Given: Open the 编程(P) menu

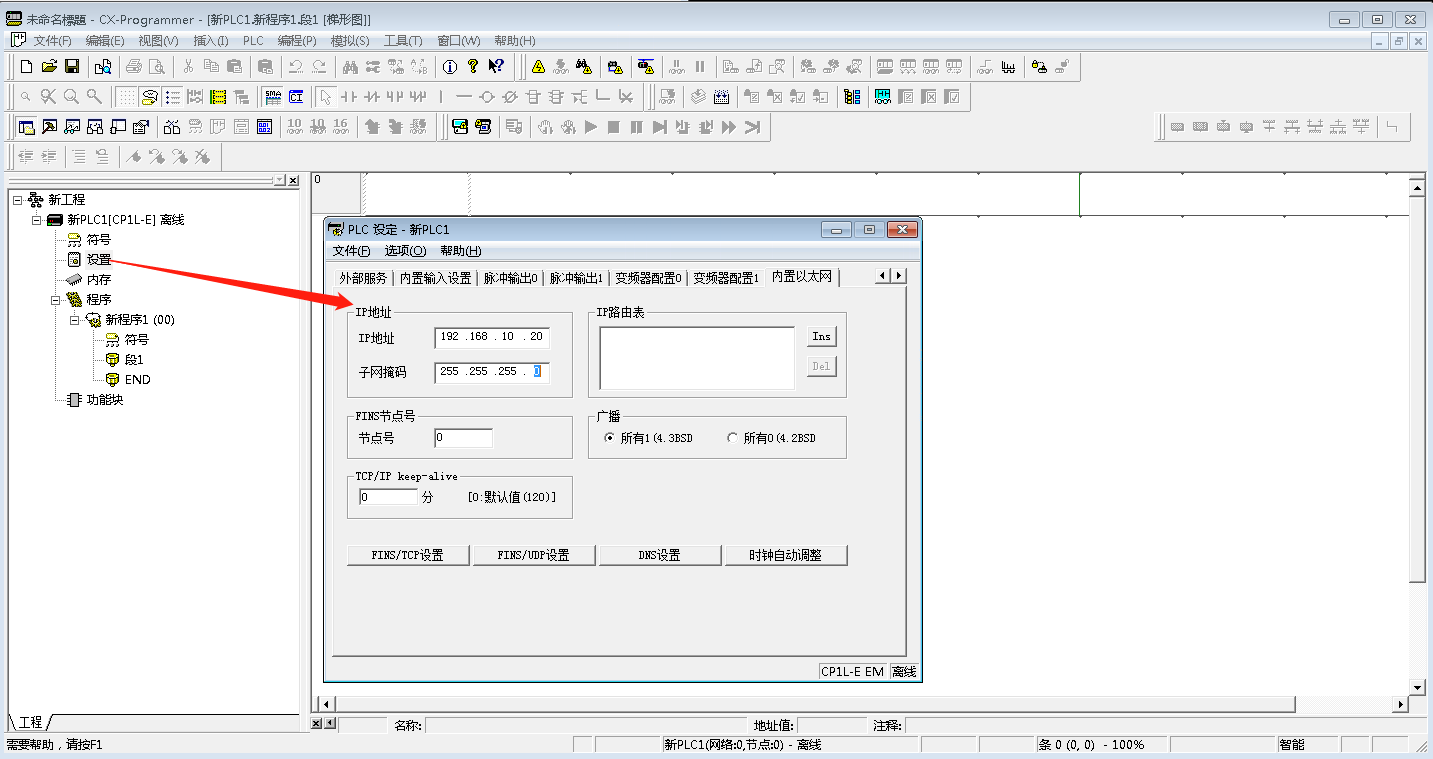Looking at the screenshot, I should pyautogui.click(x=297, y=41).
